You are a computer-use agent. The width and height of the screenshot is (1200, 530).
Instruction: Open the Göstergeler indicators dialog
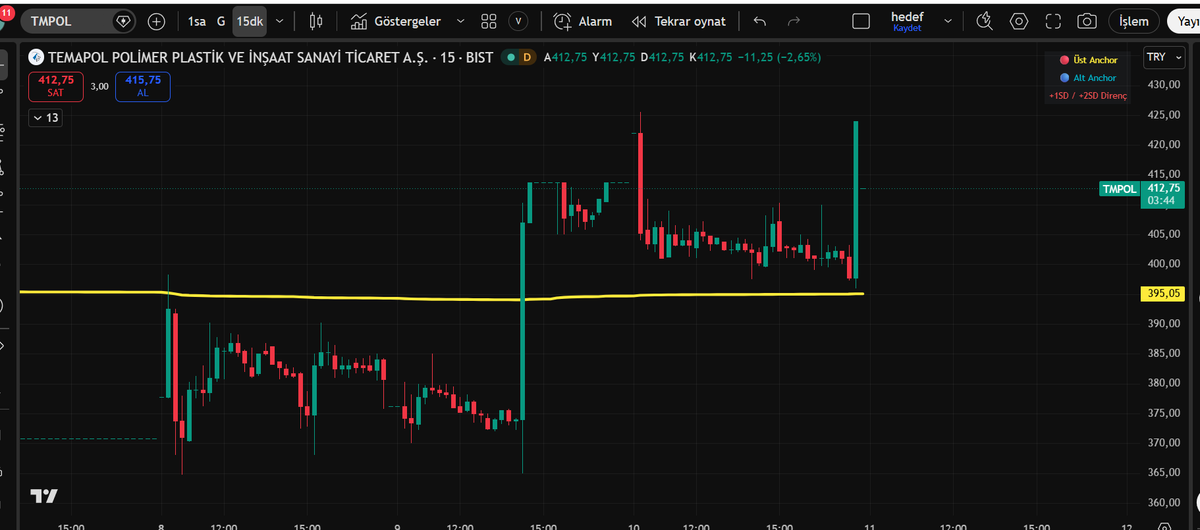pyautogui.click(x=396, y=21)
